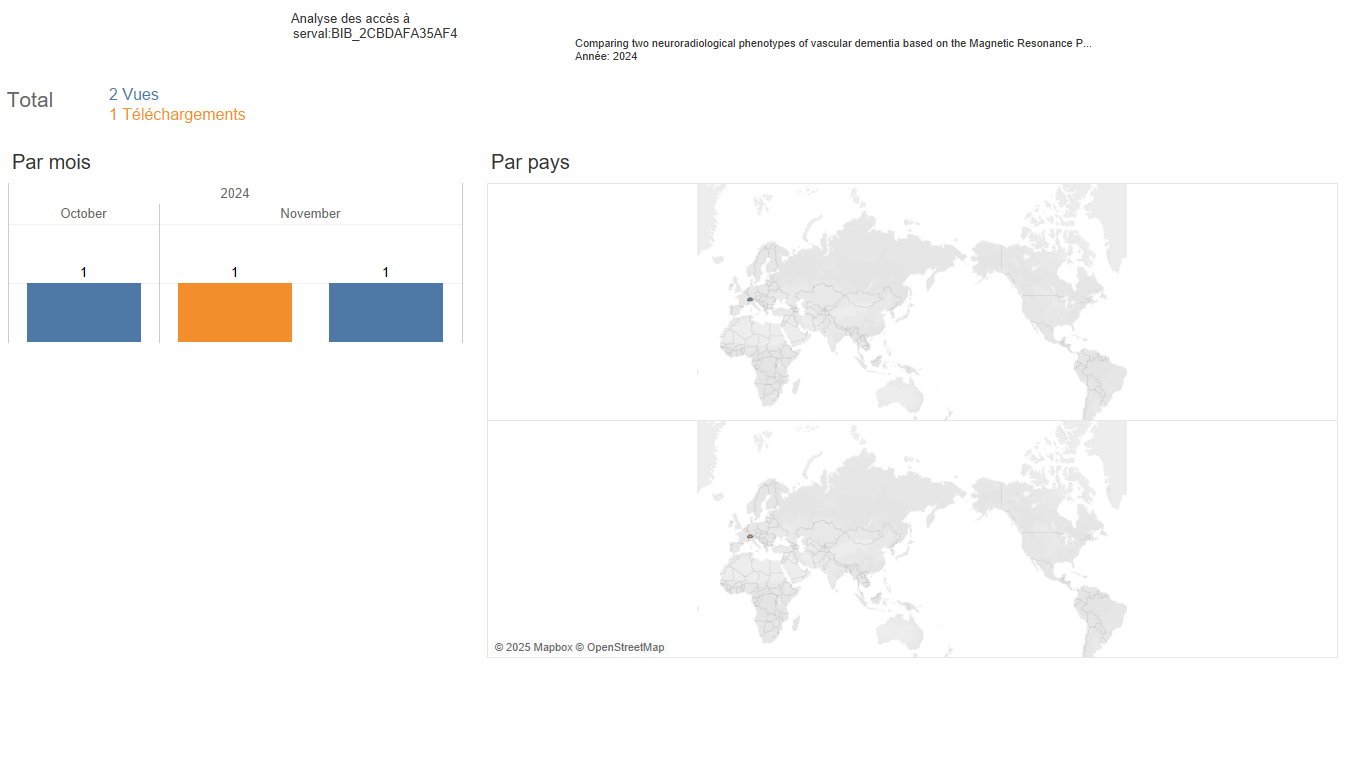Image resolution: width=1366 pixels, height=768 pixels.
Task: Click the October month header
Action: coord(83,214)
